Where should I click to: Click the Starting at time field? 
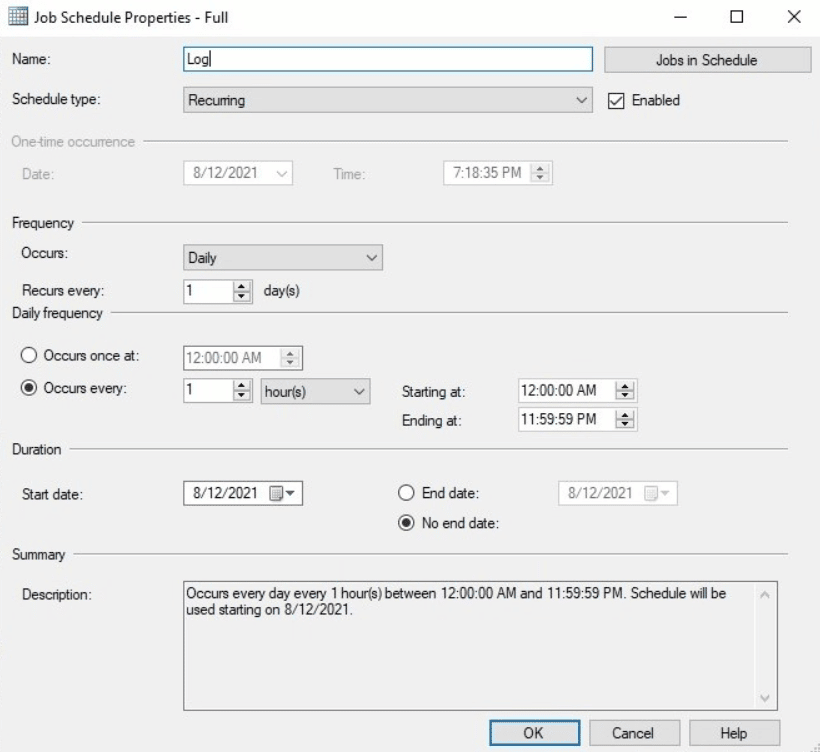564,391
